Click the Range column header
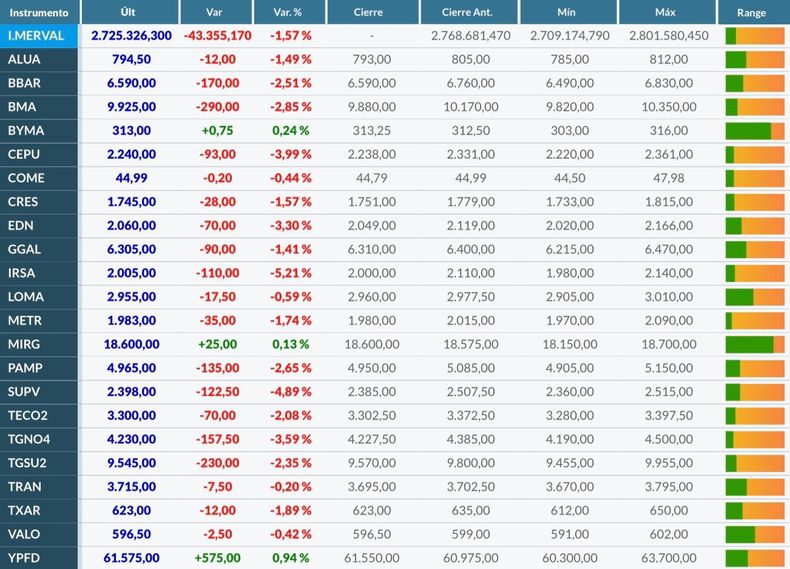The image size is (790, 569). pos(754,12)
